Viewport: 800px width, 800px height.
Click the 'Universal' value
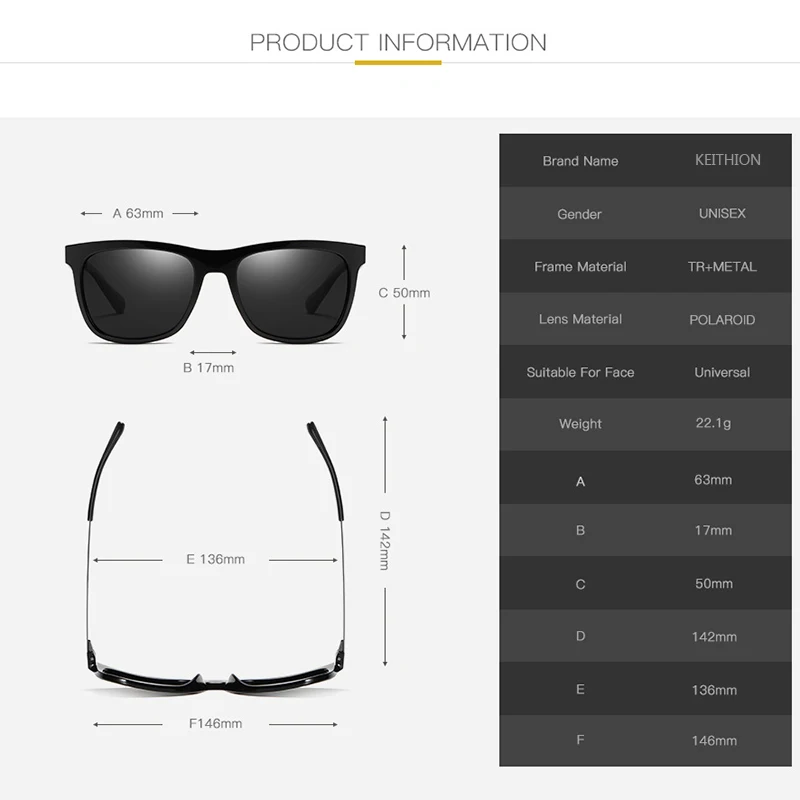(722, 372)
